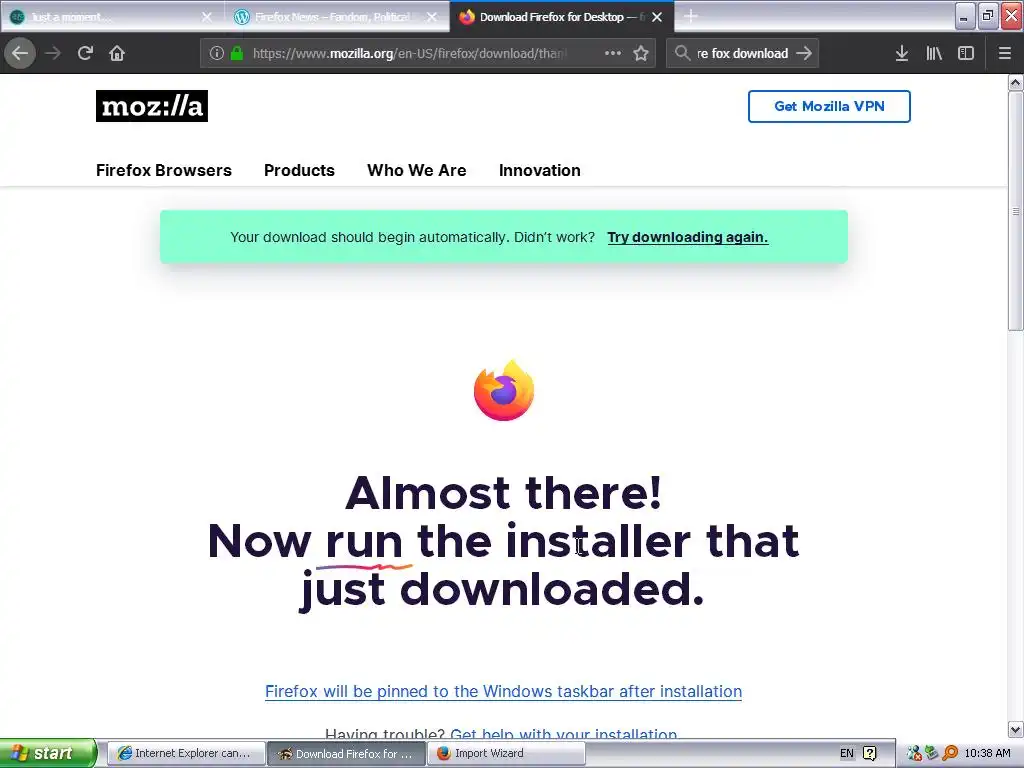Open the Library icon
Image resolution: width=1024 pixels, height=768 pixels.
pos(934,54)
